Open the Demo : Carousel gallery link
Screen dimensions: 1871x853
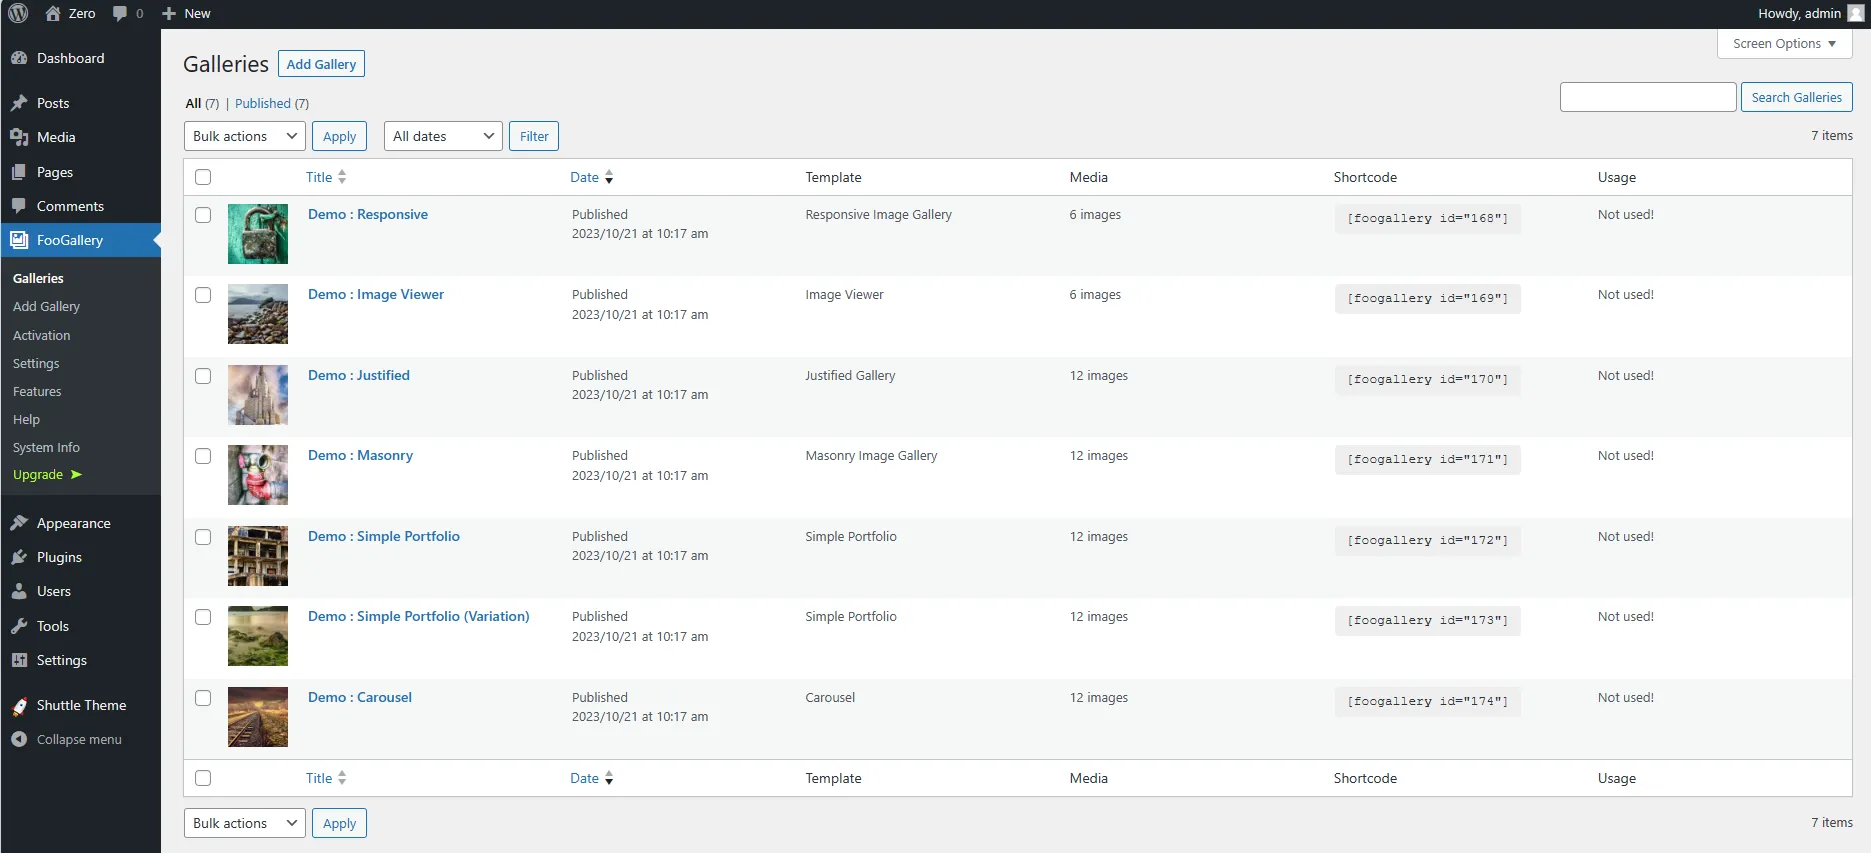360,697
